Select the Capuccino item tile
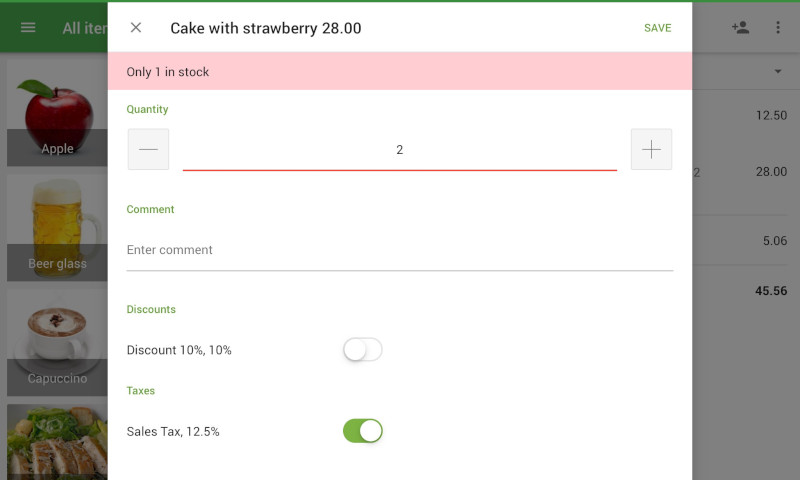 (x=57, y=342)
